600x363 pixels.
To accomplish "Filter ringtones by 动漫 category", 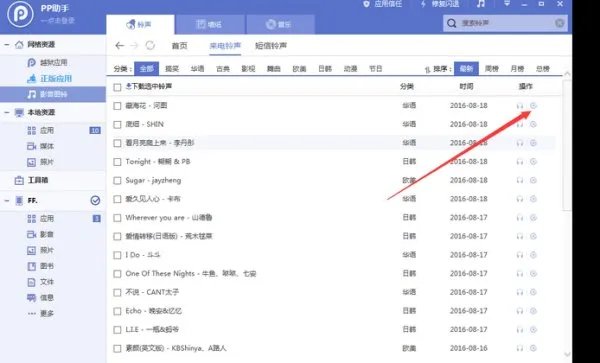I will [351, 69].
